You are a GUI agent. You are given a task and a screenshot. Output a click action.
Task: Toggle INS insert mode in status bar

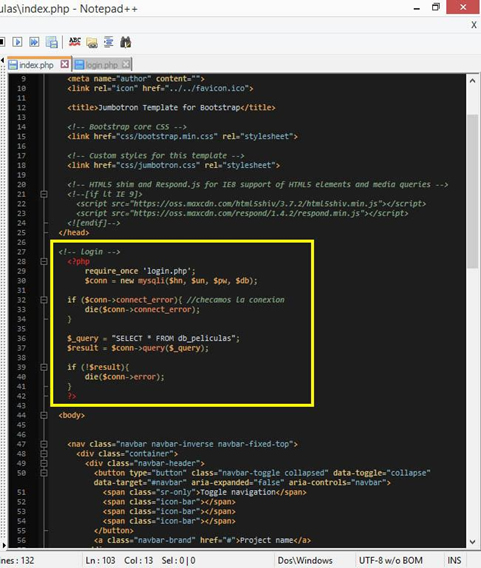(454, 560)
